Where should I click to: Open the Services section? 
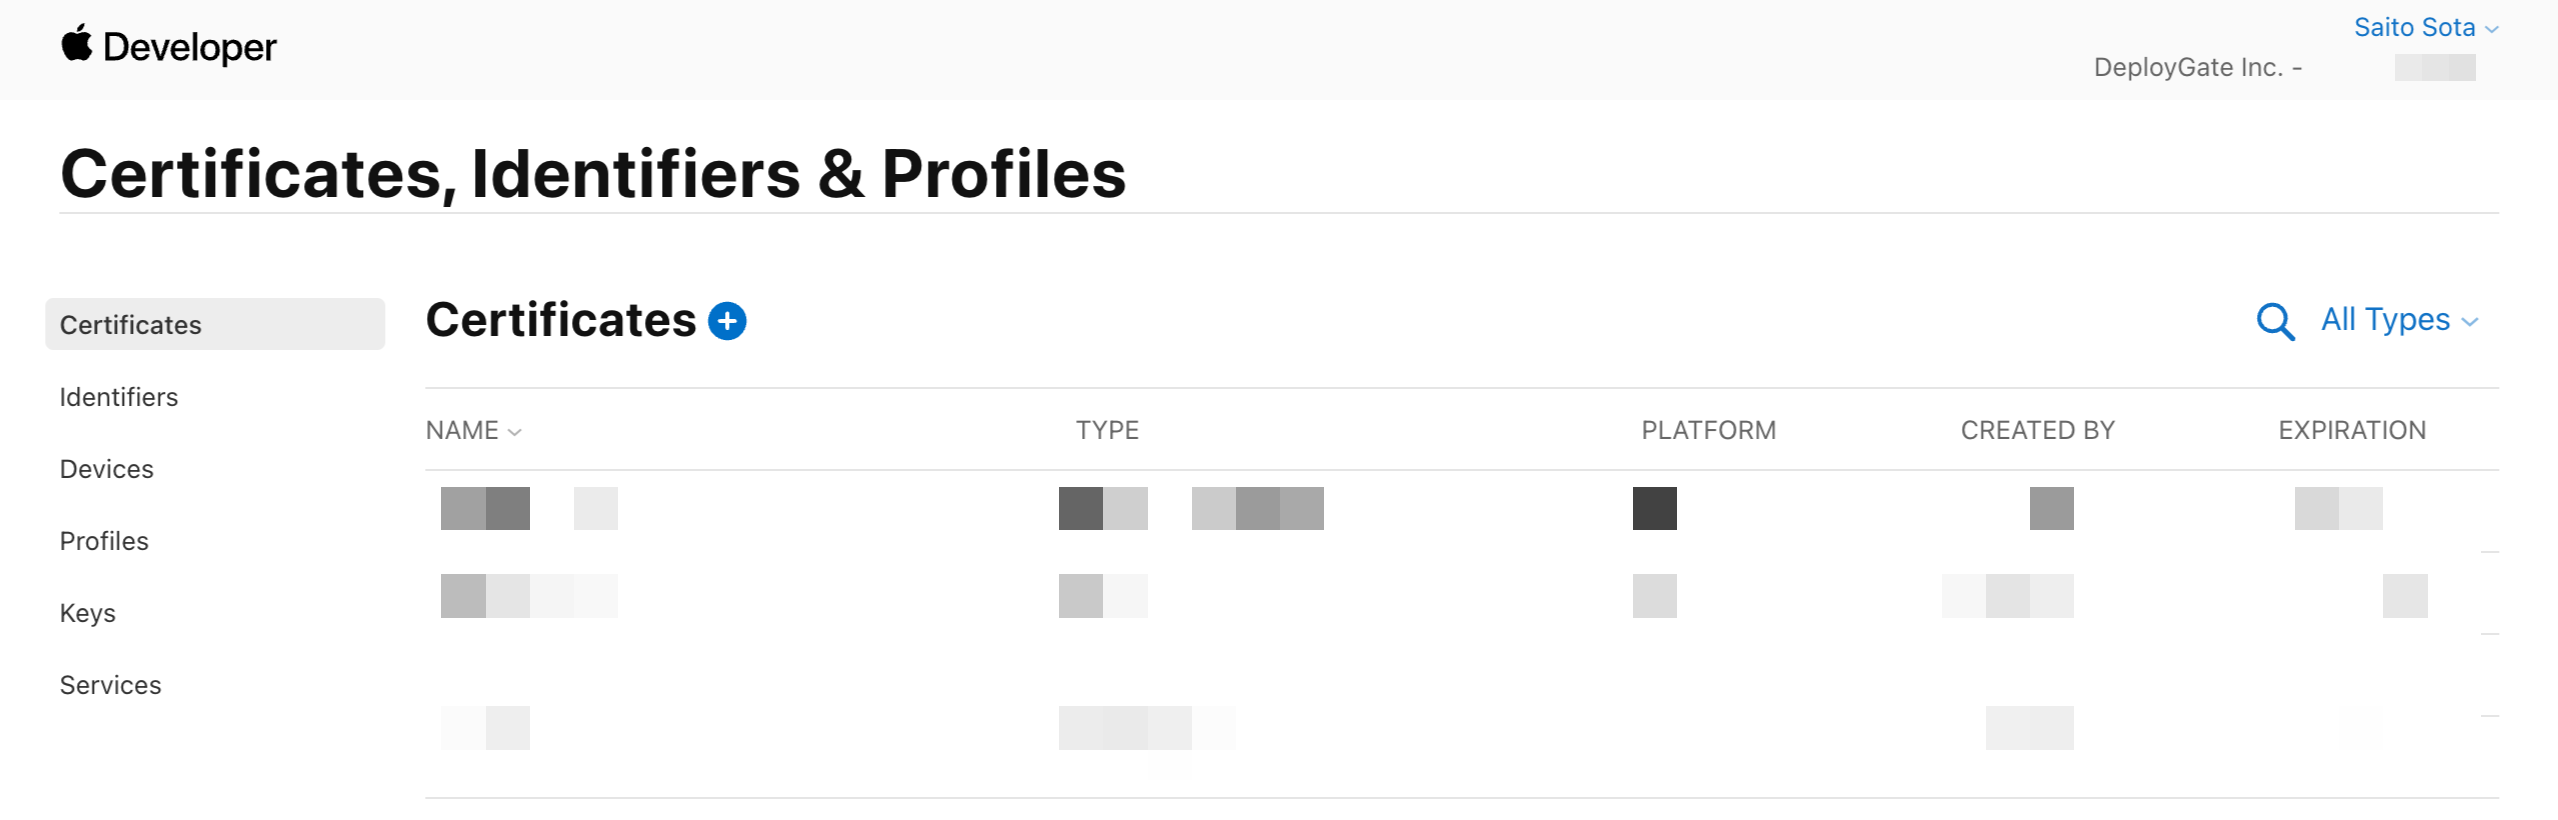click(110, 684)
